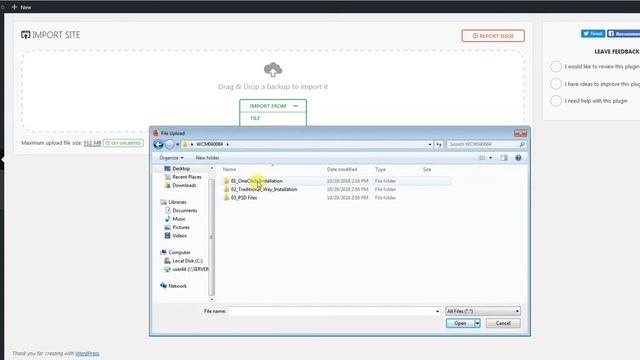This screenshot has width=640, height=360.
Task: Sort by the Size column header
Action: click(x=427, y=169)
